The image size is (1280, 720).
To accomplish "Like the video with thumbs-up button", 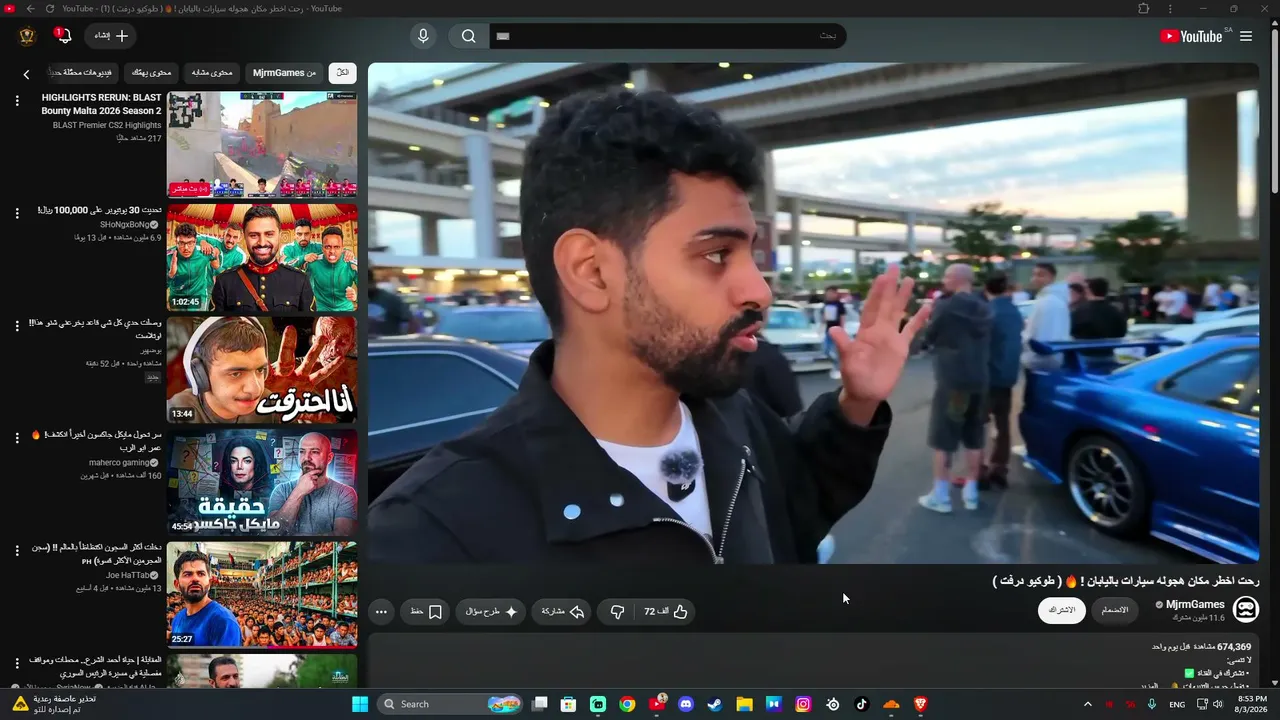I will 666,611.
